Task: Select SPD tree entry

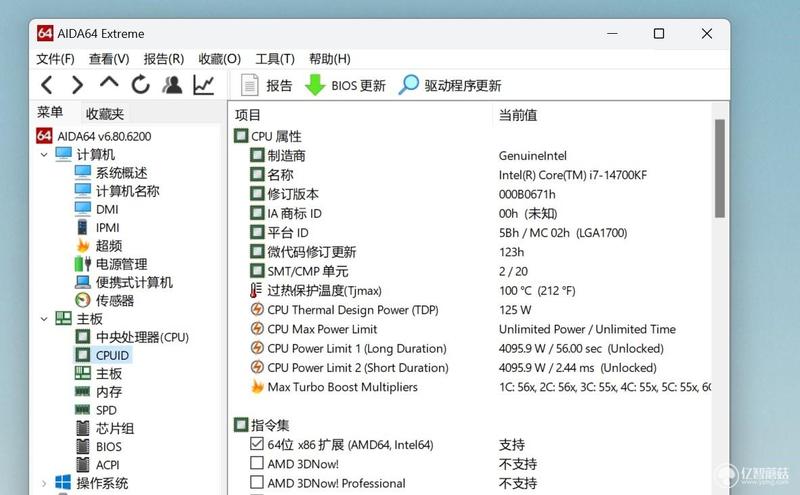Action: click(96, 410)
